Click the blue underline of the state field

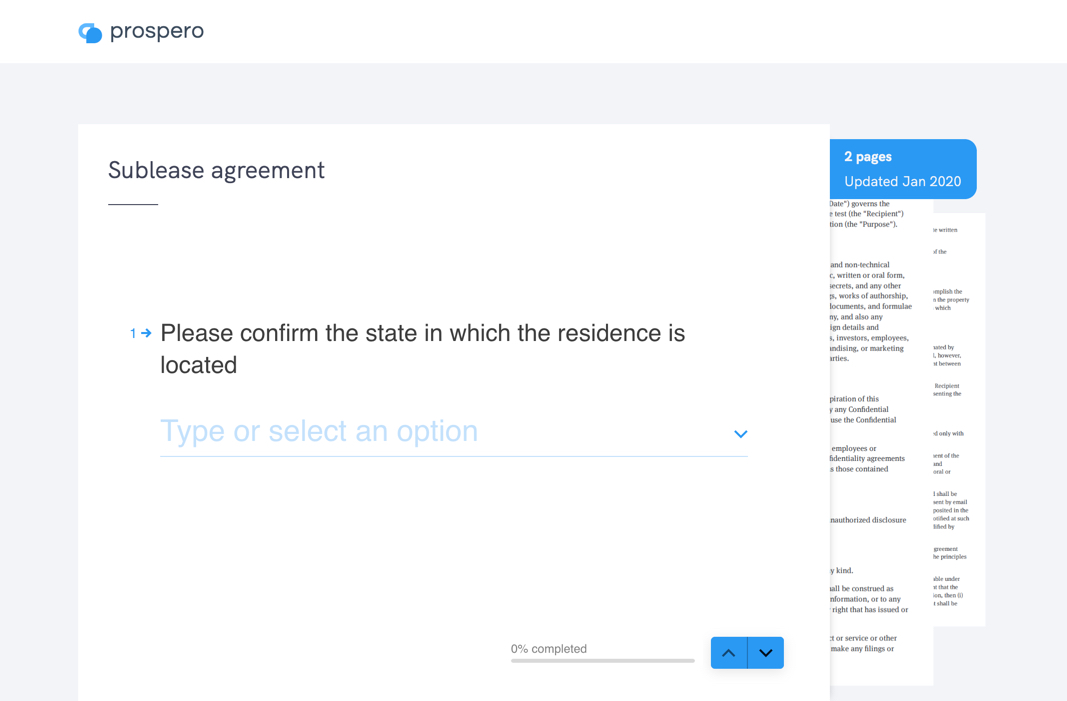453,456
